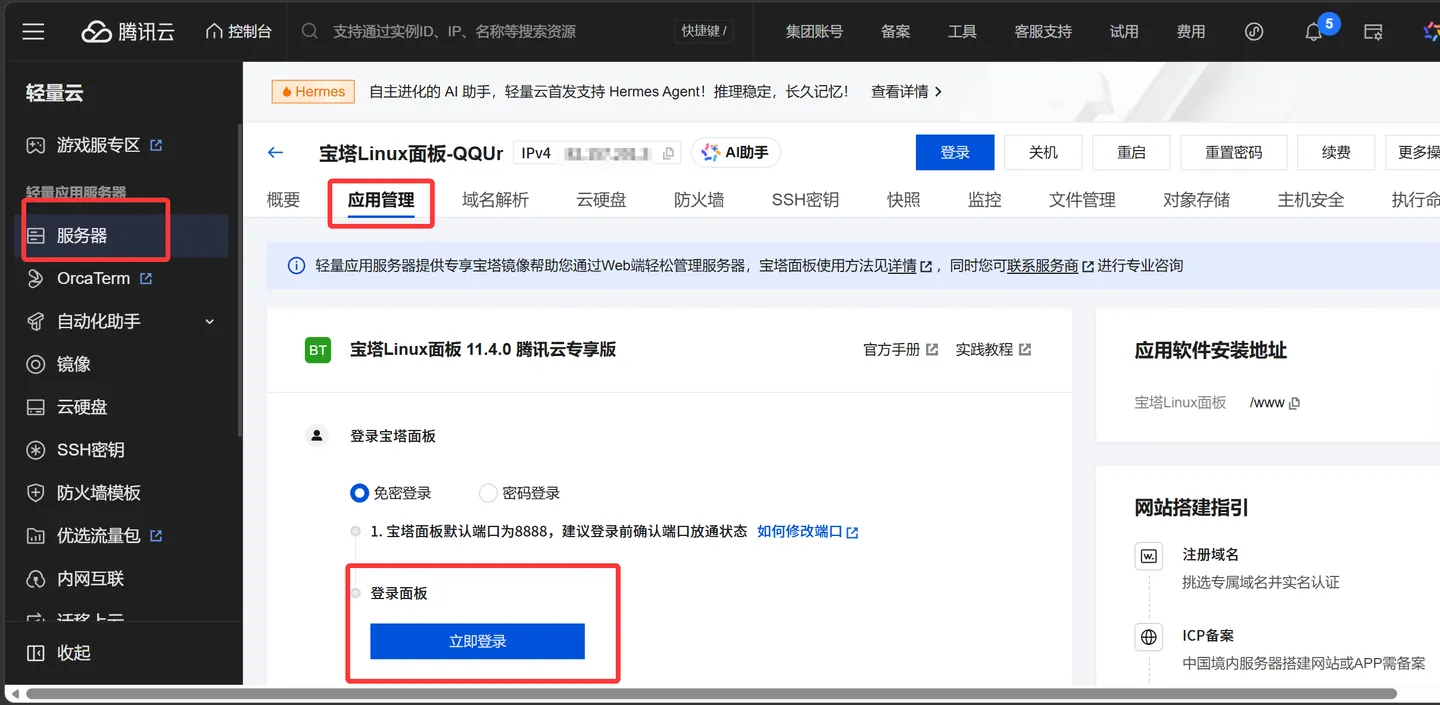This screenshot has width=1440, height=705.
Task: Switch to the 防火墙 tab
Action: (699, 200)
